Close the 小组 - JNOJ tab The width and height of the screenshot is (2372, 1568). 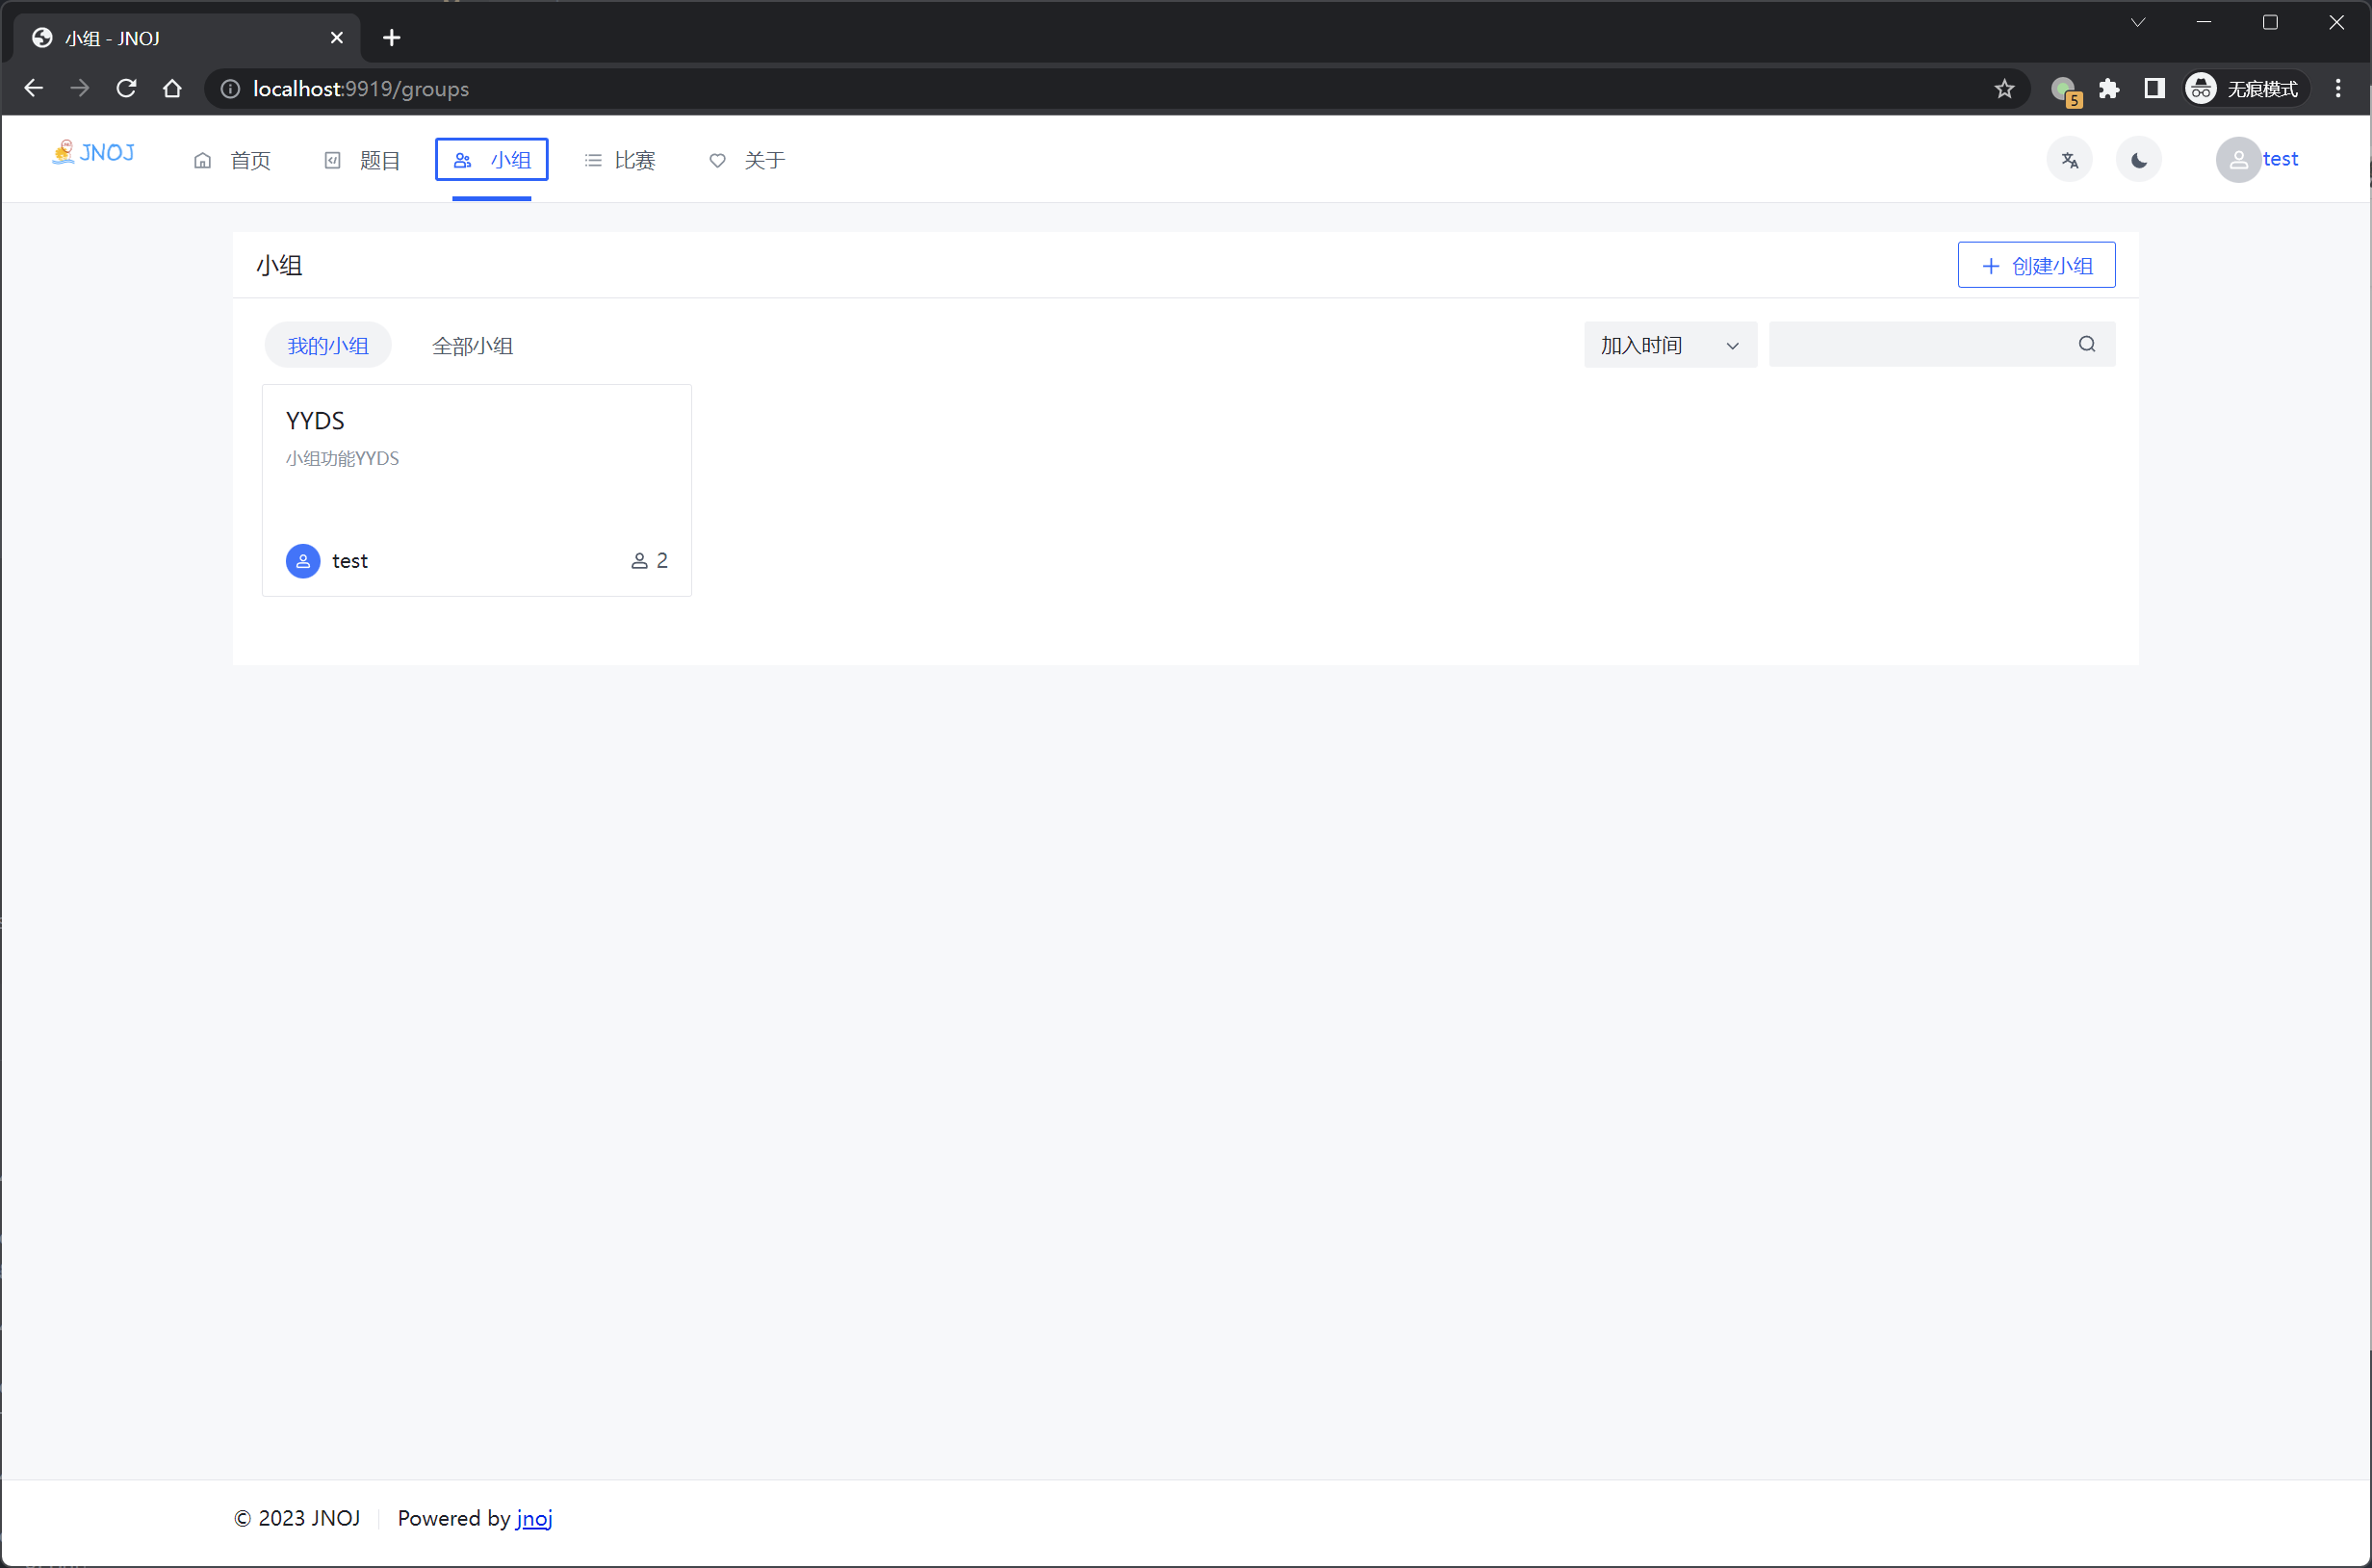click(337, 38)
